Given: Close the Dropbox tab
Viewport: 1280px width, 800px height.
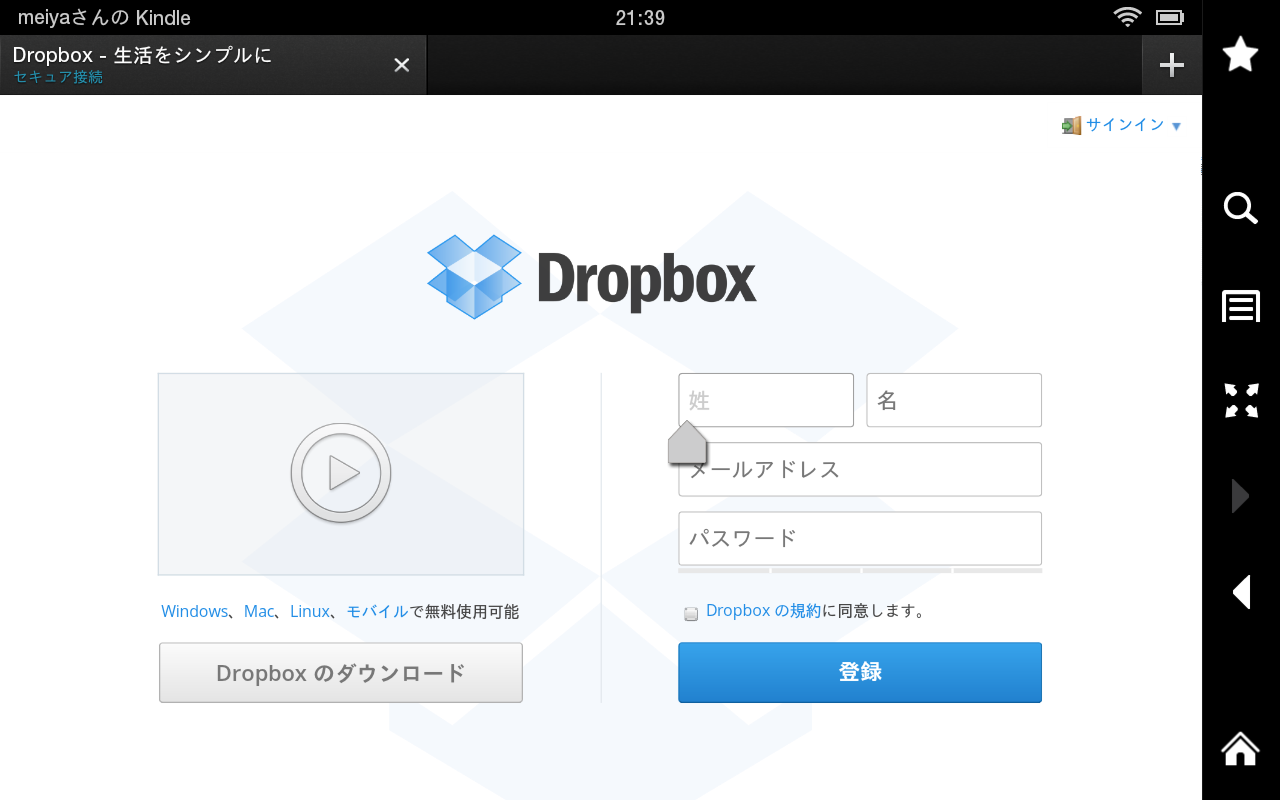Looking at the screenshot, I should pos(402,65).
